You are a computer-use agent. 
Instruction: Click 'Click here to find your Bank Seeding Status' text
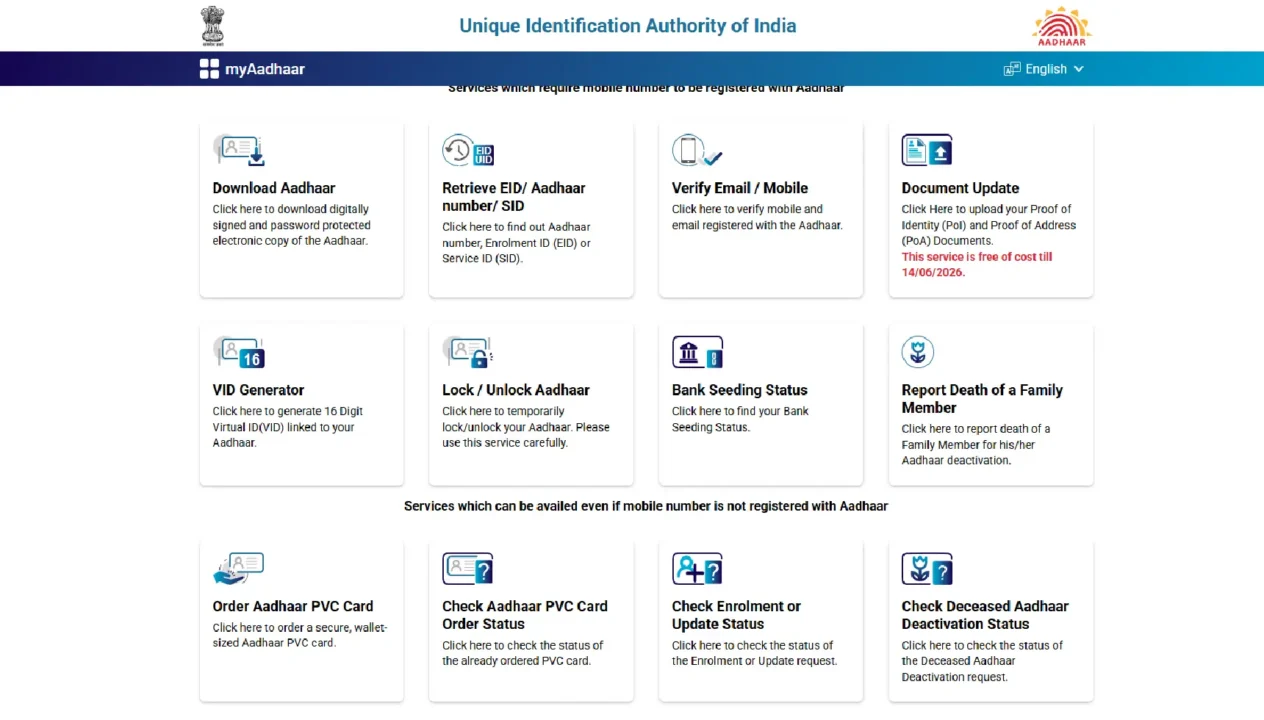pos(740,419)
